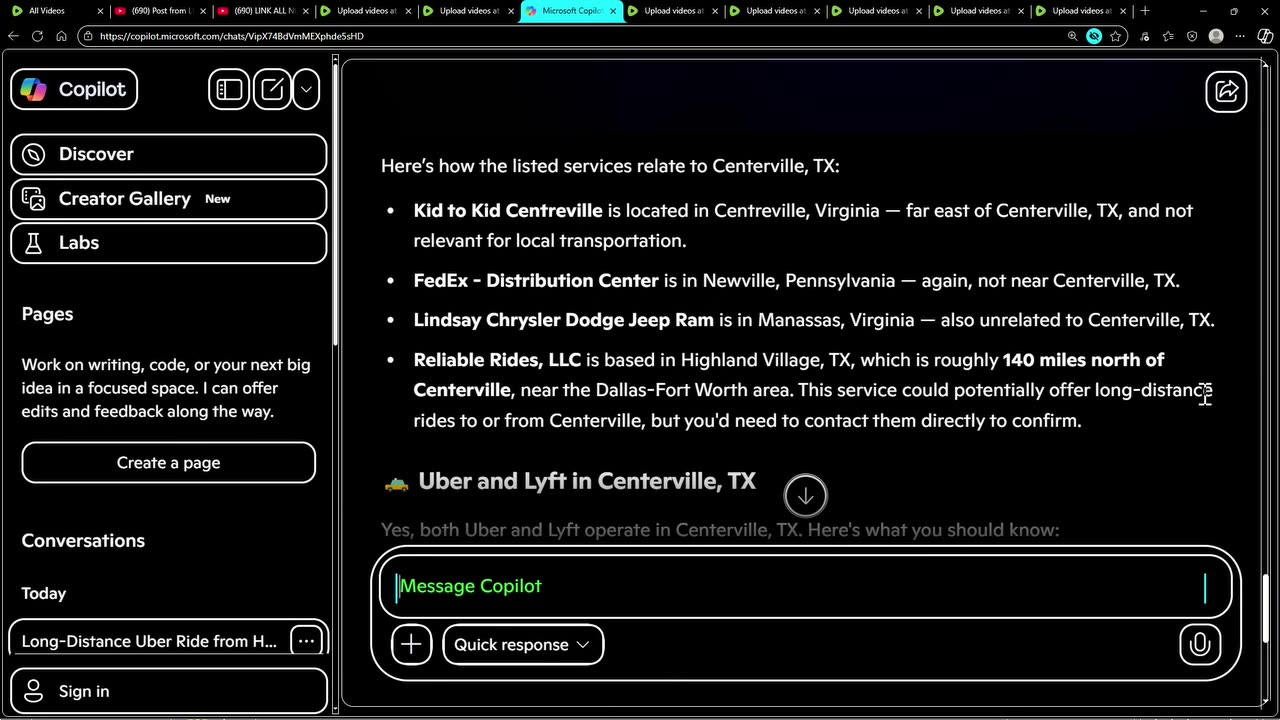Open the favorites list icon

coord(1168,36)
